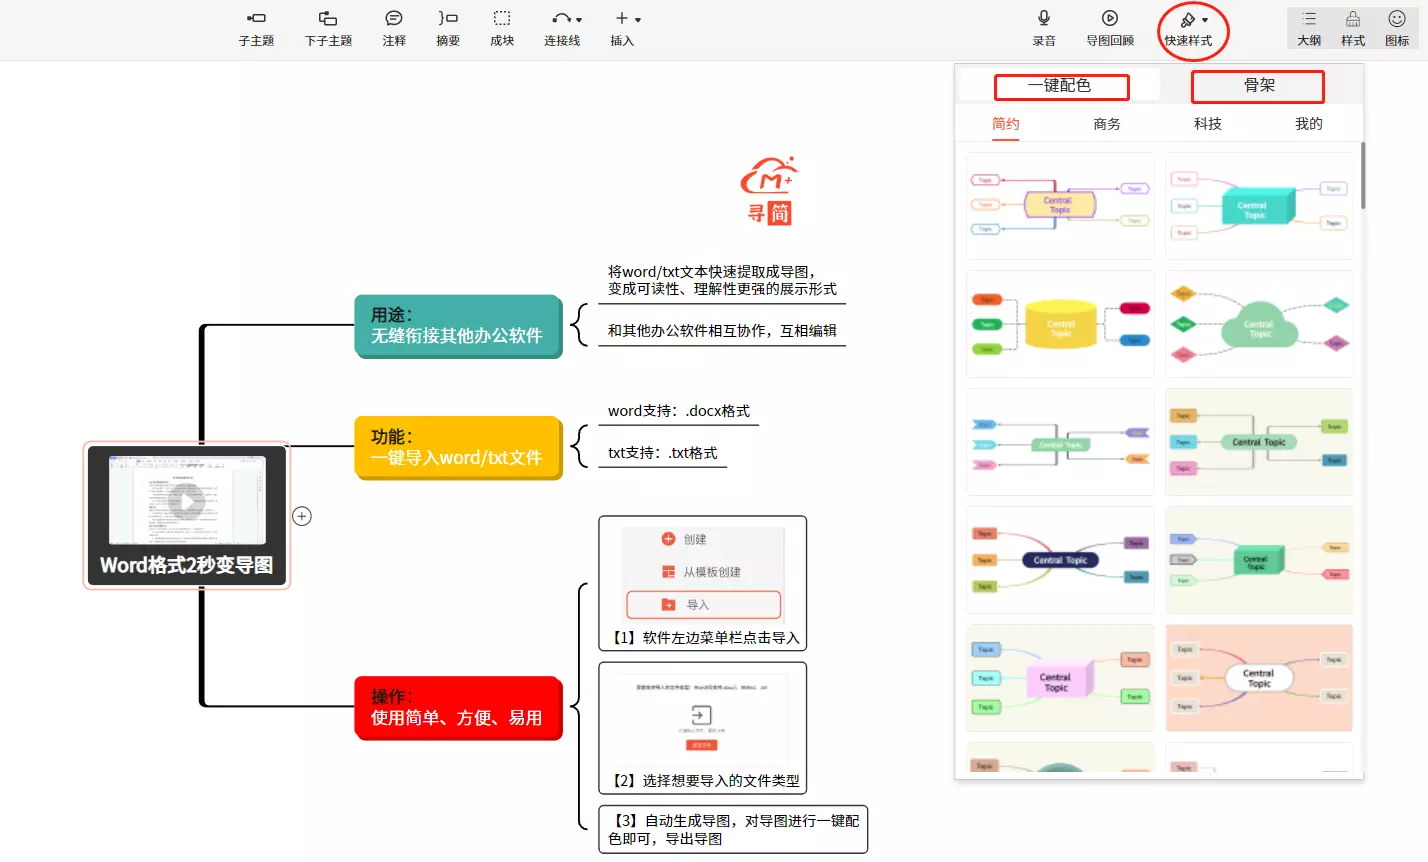Image resolution: width=1428 pixels, height=862 pixels.
Task: Expand the 连接线 dropdown arrow
Action: coord(579,20)
